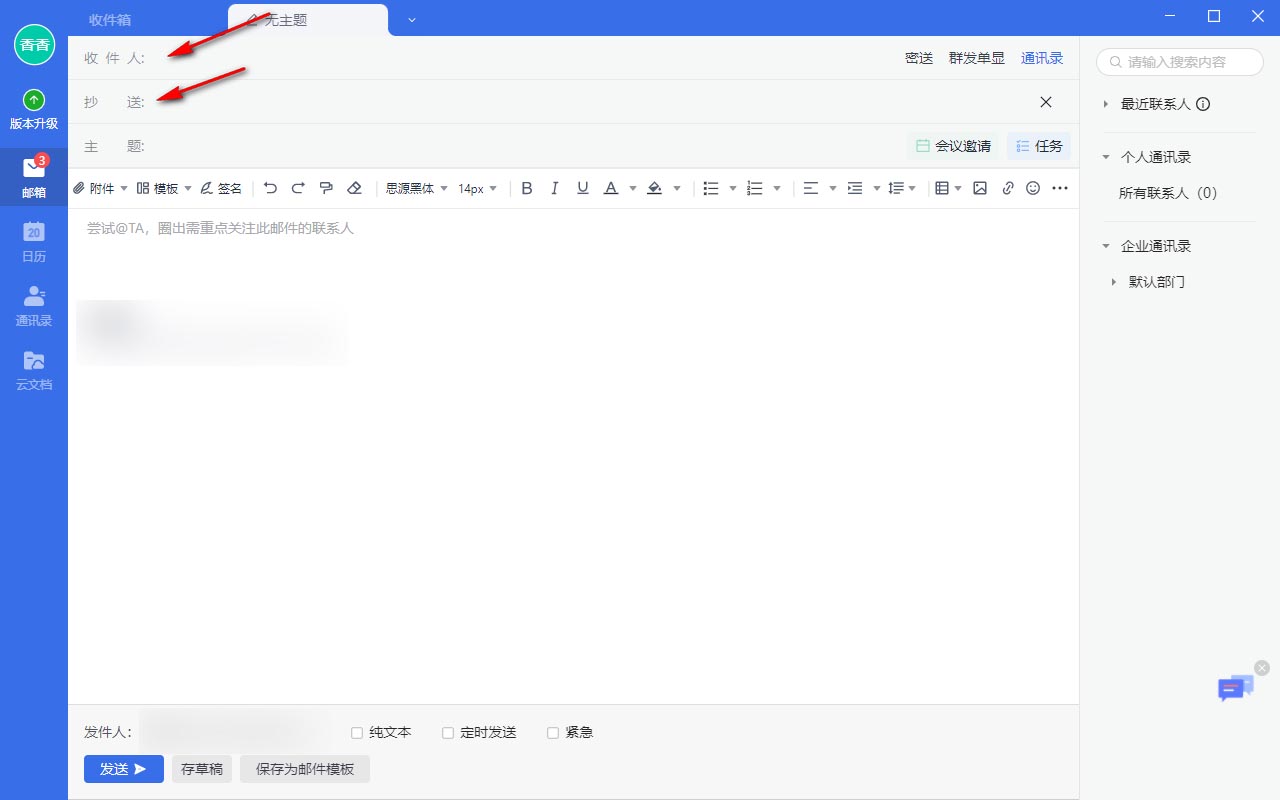Open the 日历 calendar in sidebar

point(34,241)
